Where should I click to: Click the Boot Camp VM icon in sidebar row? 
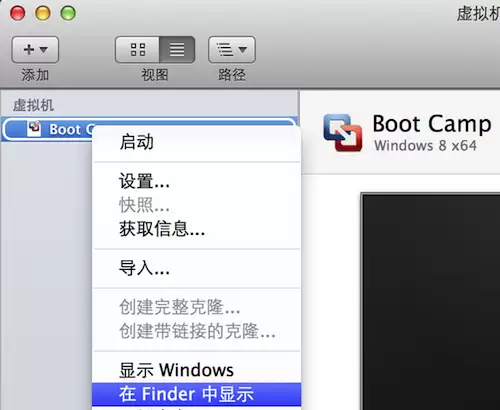34,129
